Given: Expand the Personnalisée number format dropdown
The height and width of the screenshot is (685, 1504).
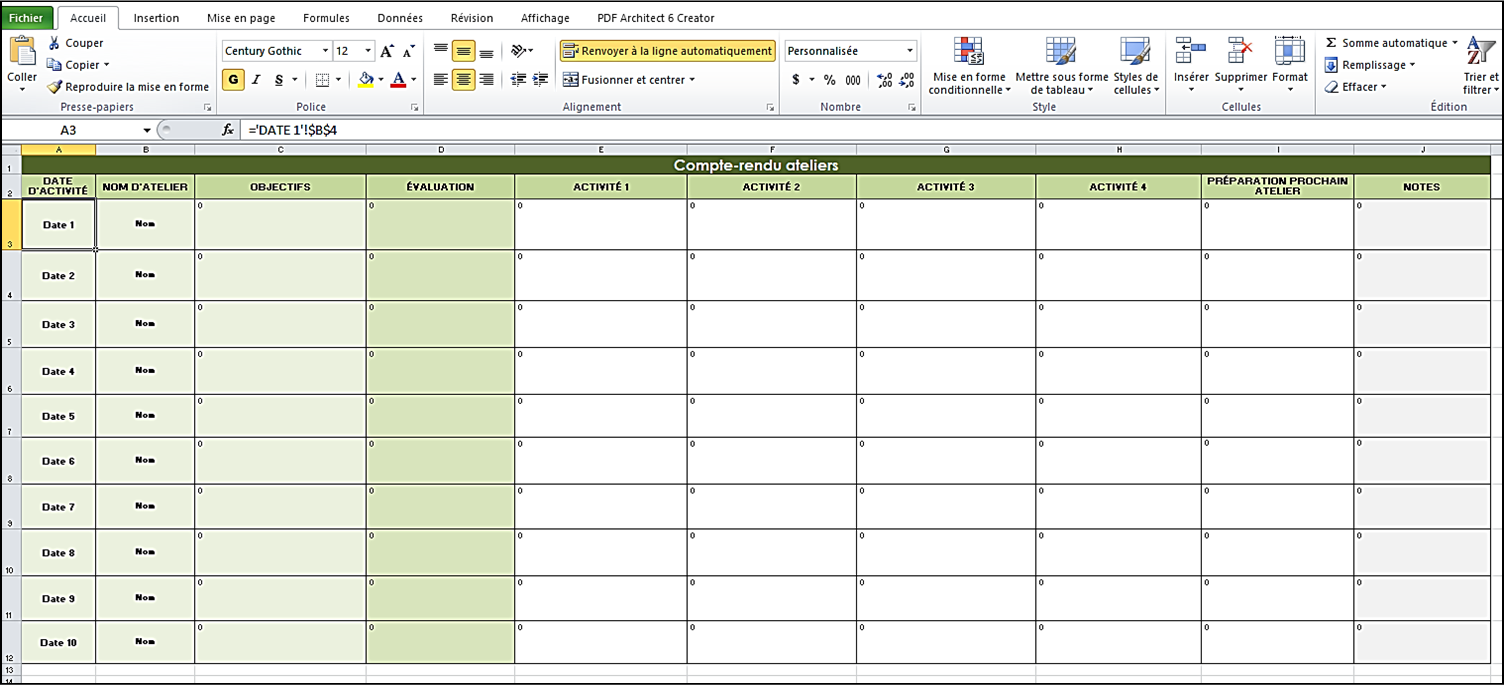Looking at the screenshot, I should pyautogui.click(x=910, y=51).
